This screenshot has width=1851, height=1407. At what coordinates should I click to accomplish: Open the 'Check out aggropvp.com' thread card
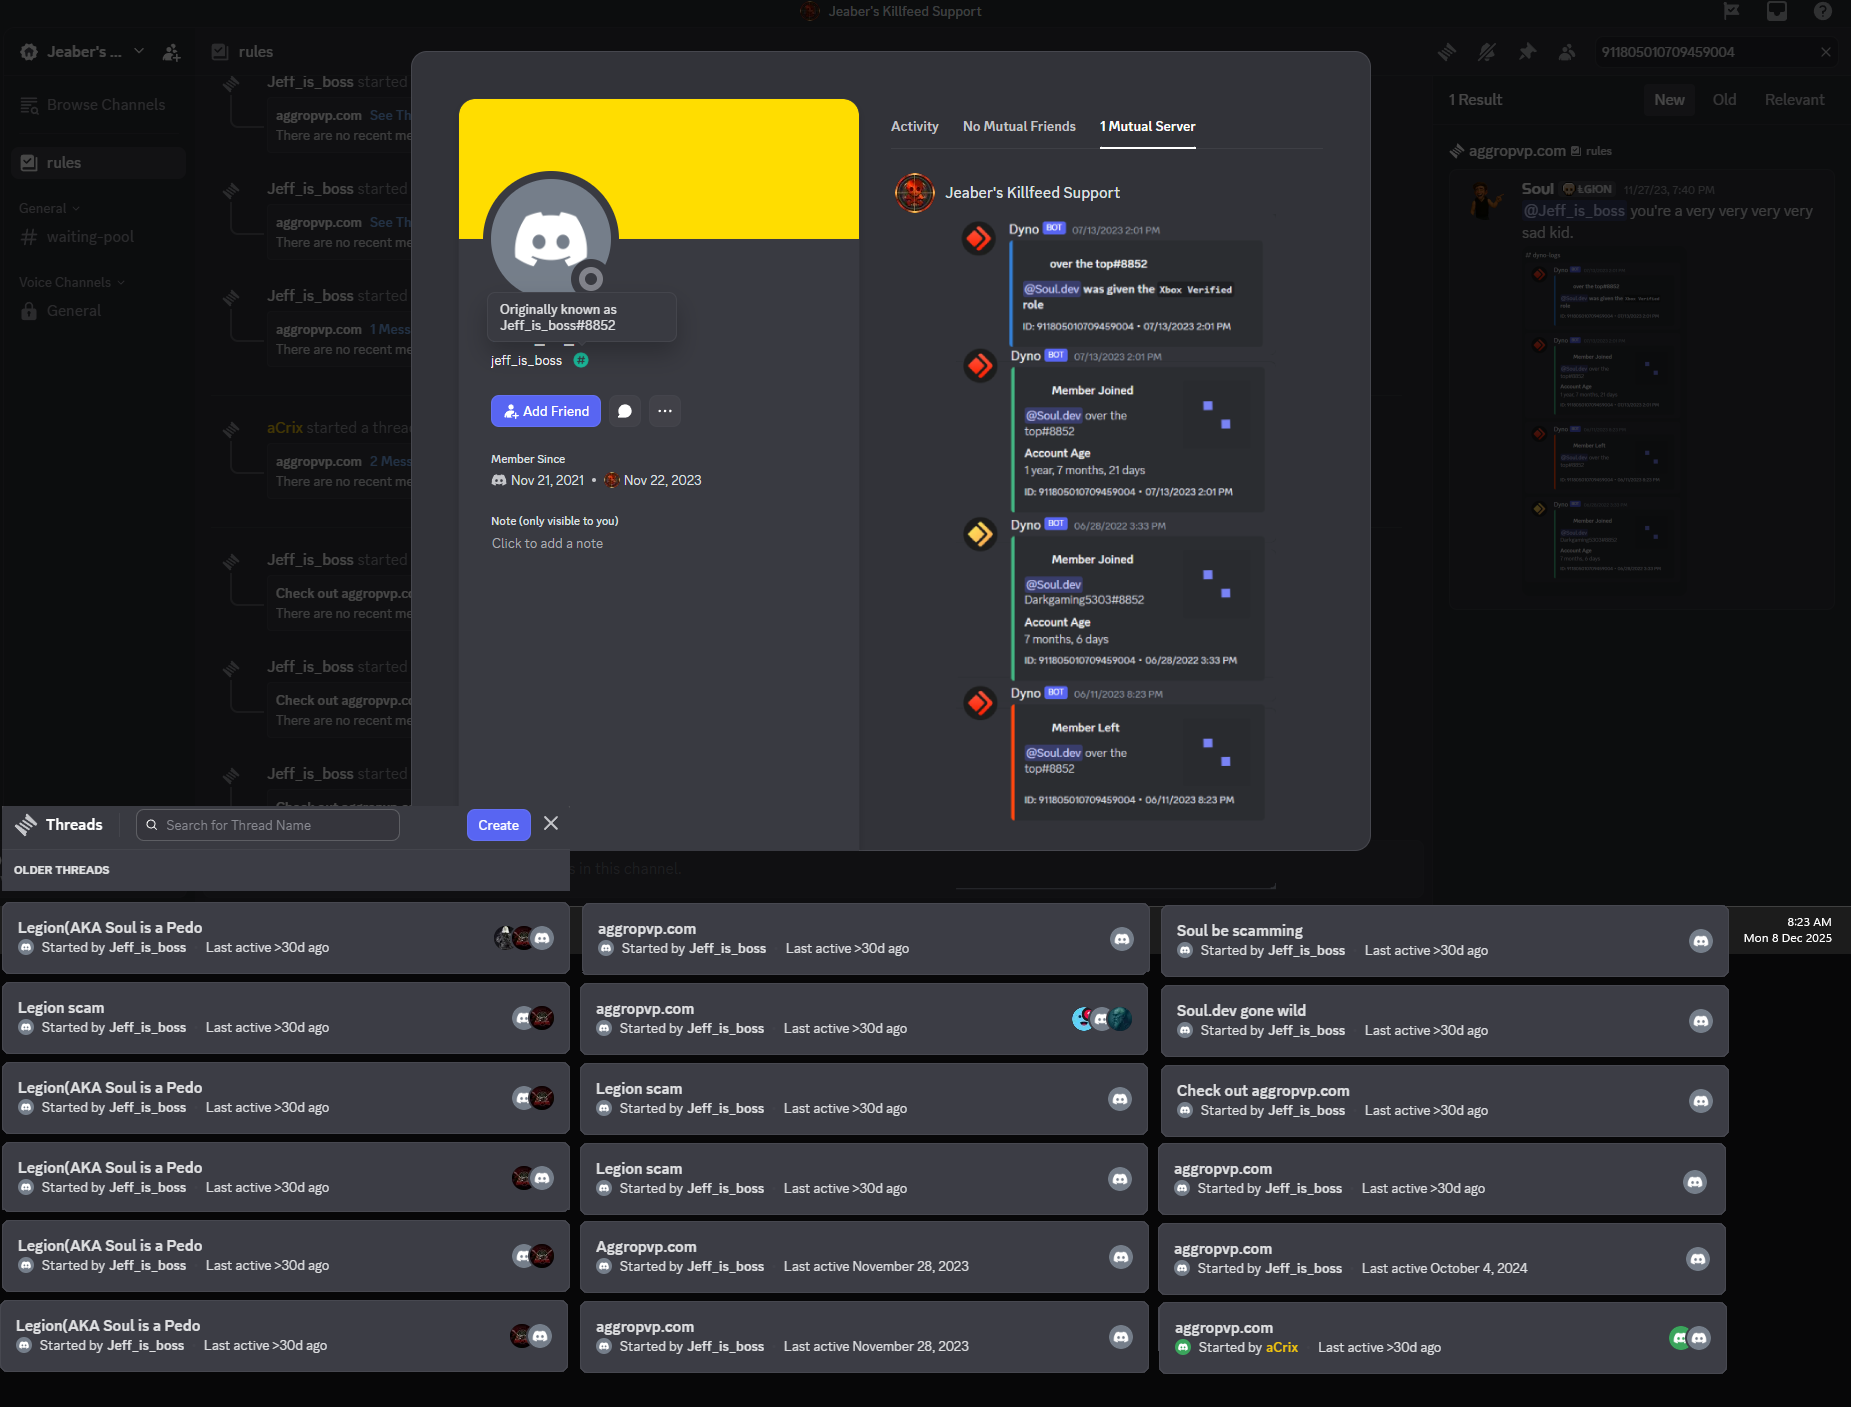click(x=1444, y=1101)
